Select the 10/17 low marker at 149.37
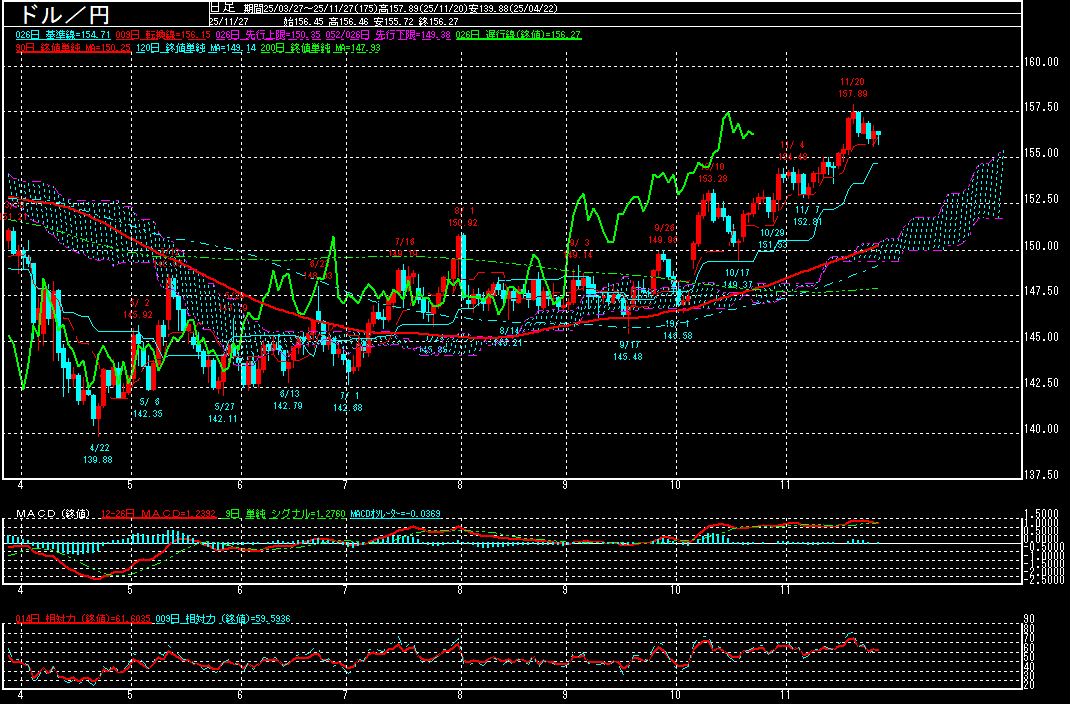Image resolution: width=1080 pixels, height=704 pixels. coord(738,279)
